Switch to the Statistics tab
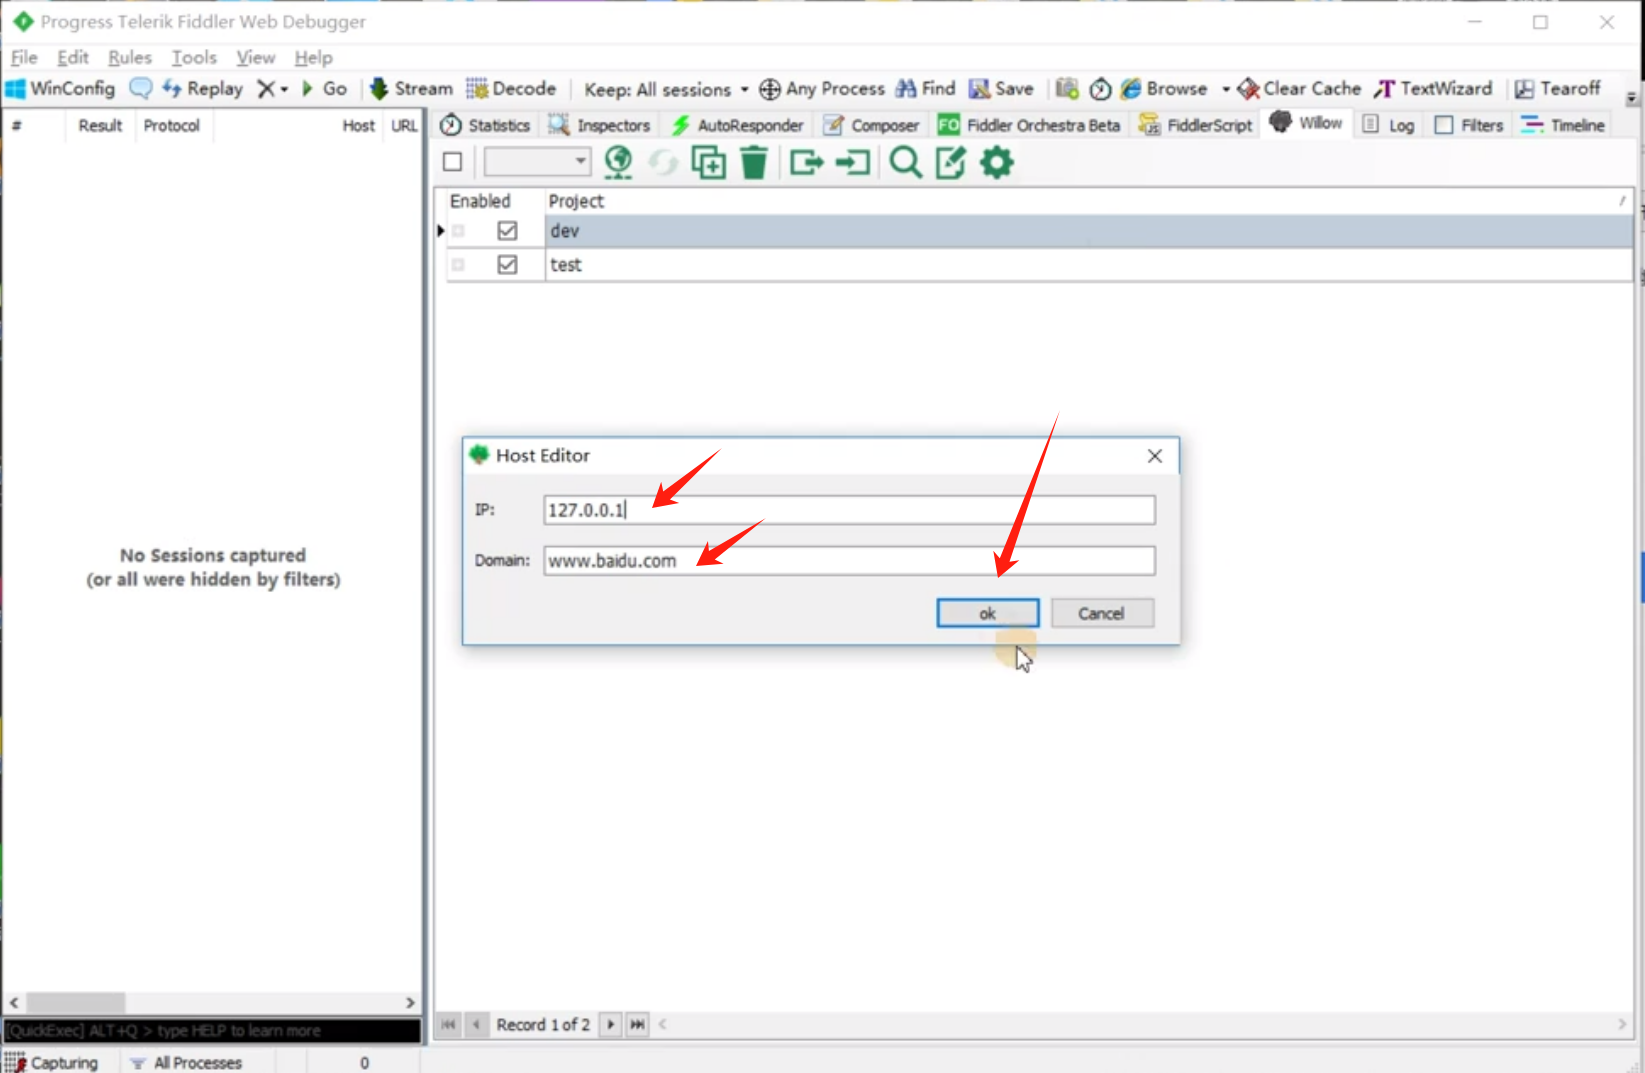 pyautogui.click(x=486, y=125)
